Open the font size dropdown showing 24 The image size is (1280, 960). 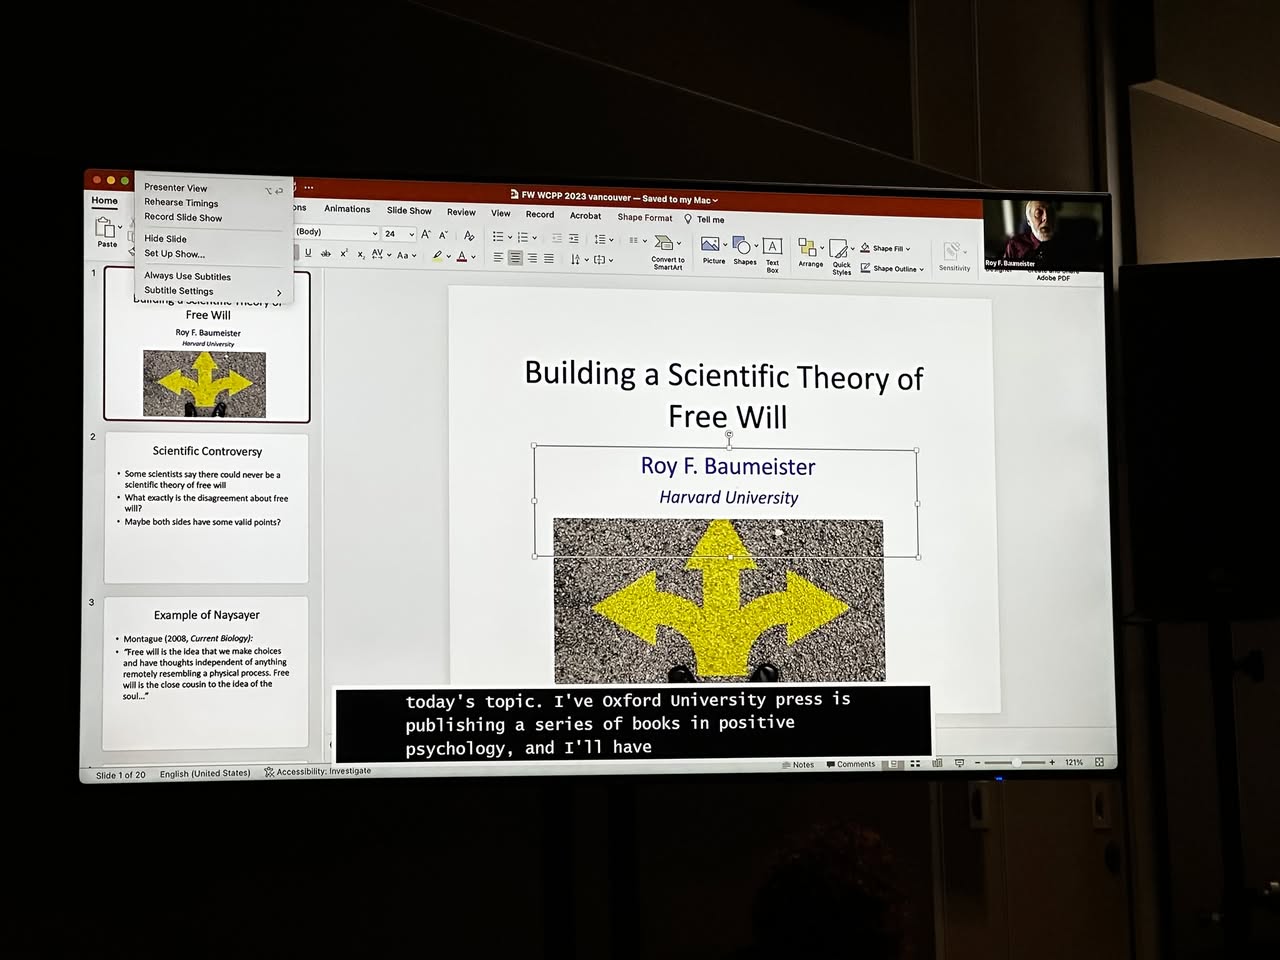399,233
